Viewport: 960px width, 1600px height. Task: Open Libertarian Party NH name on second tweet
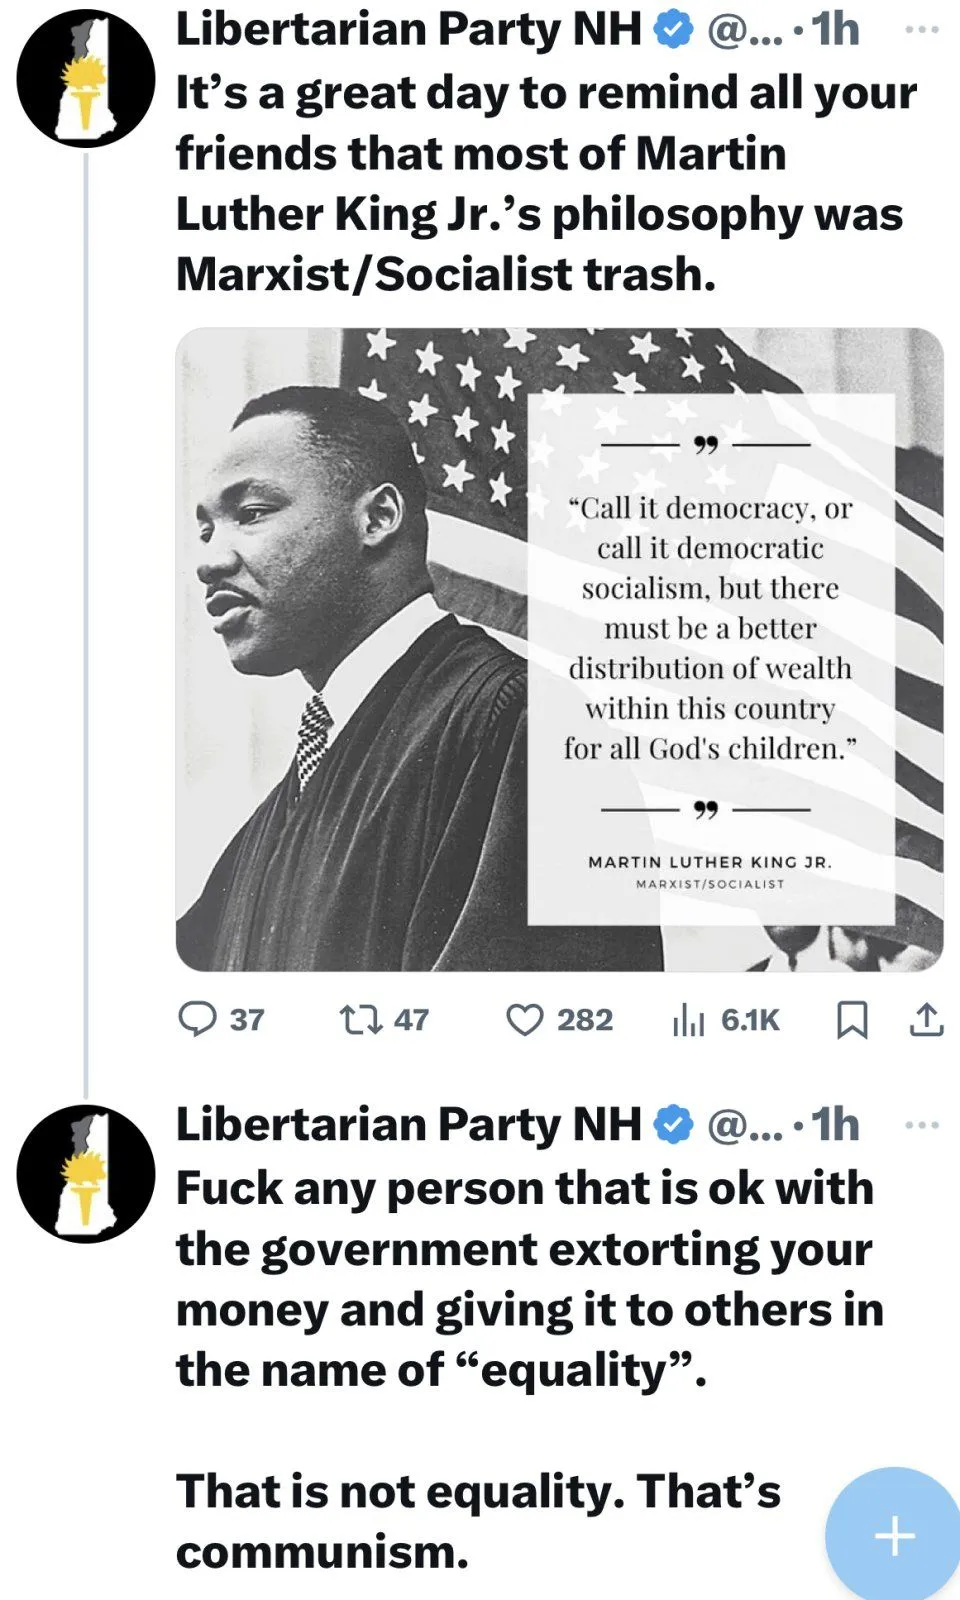[x=408, y=1125]
